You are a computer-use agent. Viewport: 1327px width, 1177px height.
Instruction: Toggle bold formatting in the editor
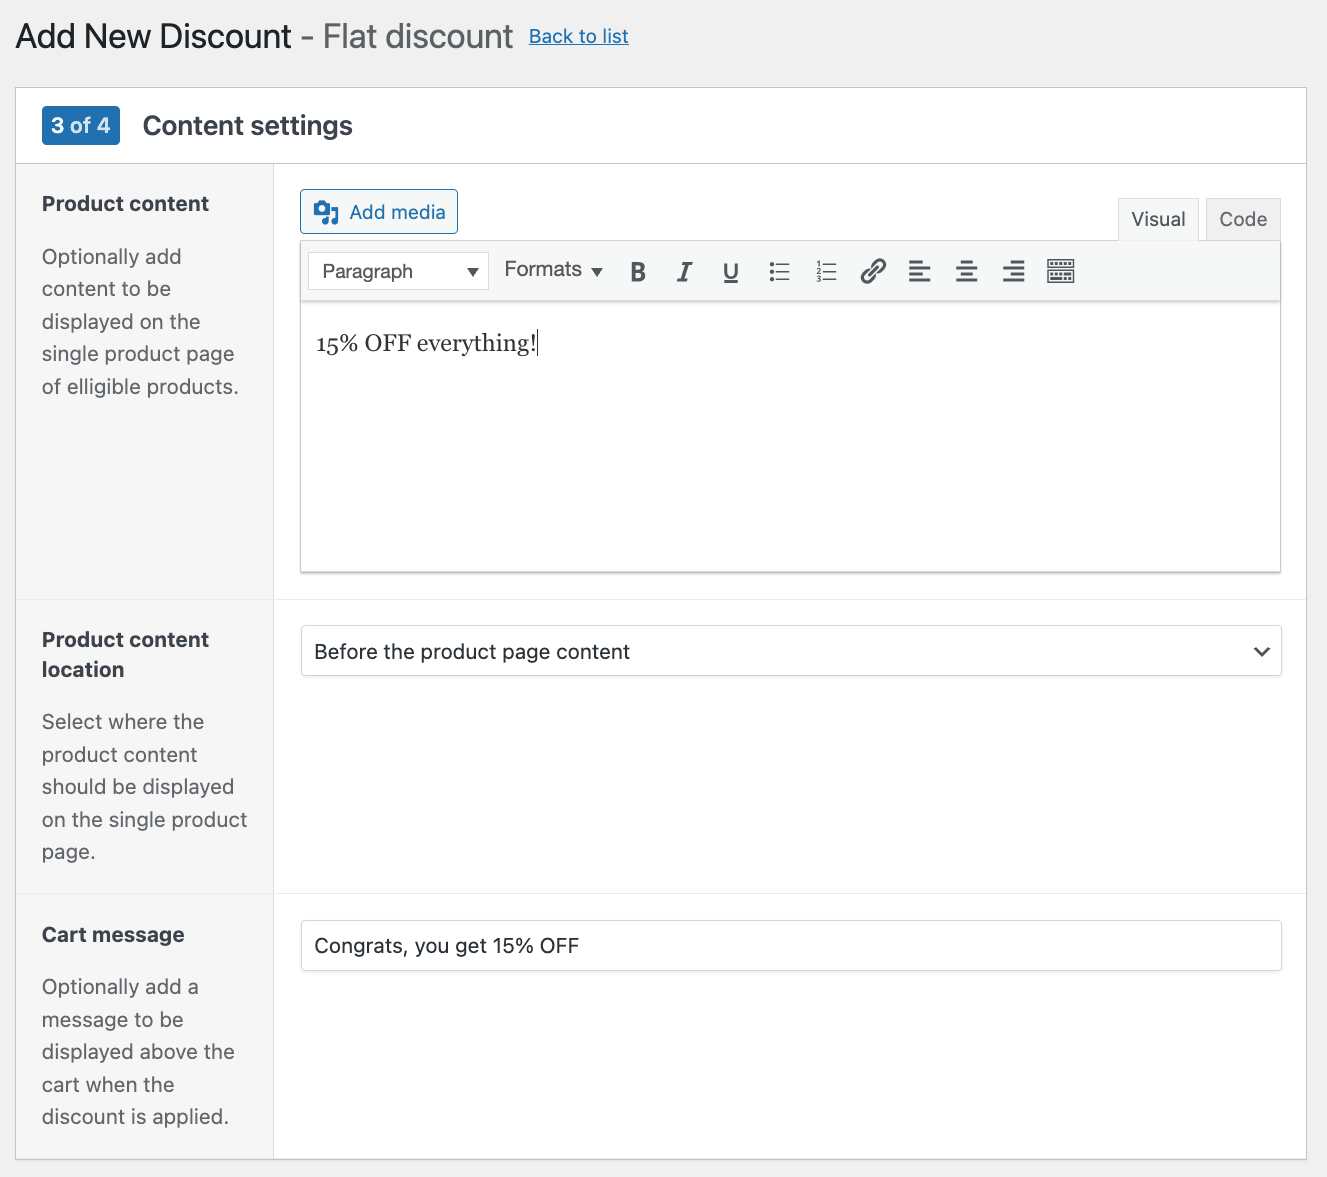click(638, 272)
